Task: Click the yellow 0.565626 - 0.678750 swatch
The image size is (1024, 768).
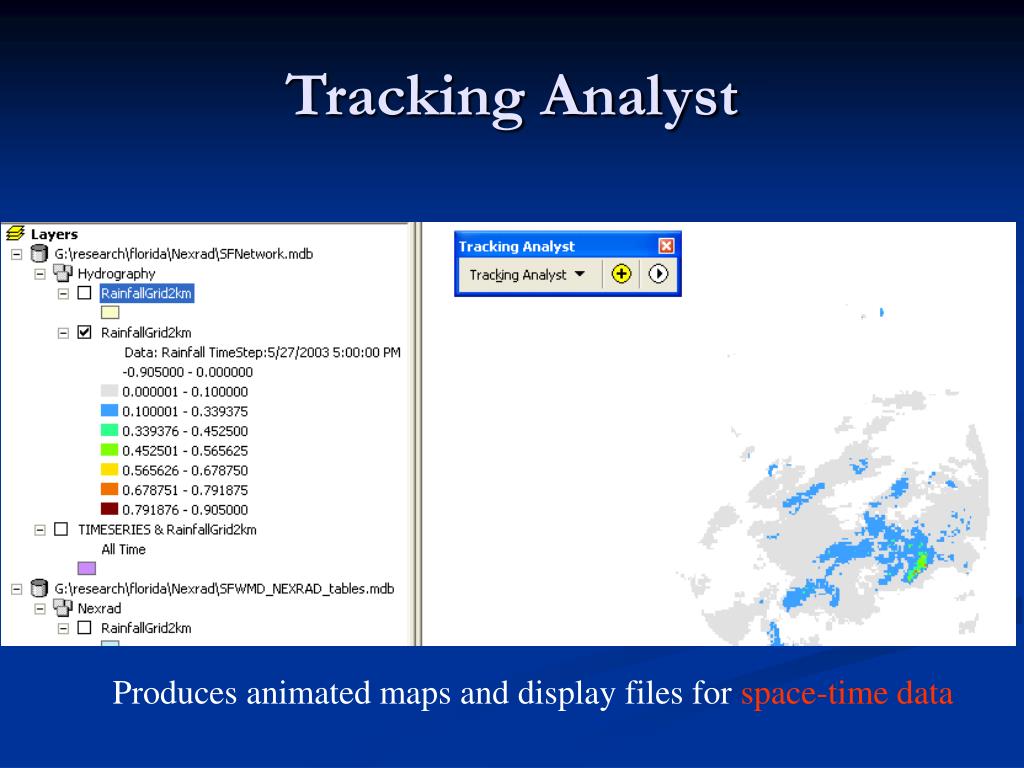Action: pyautogui.click(x=109, y=469)
